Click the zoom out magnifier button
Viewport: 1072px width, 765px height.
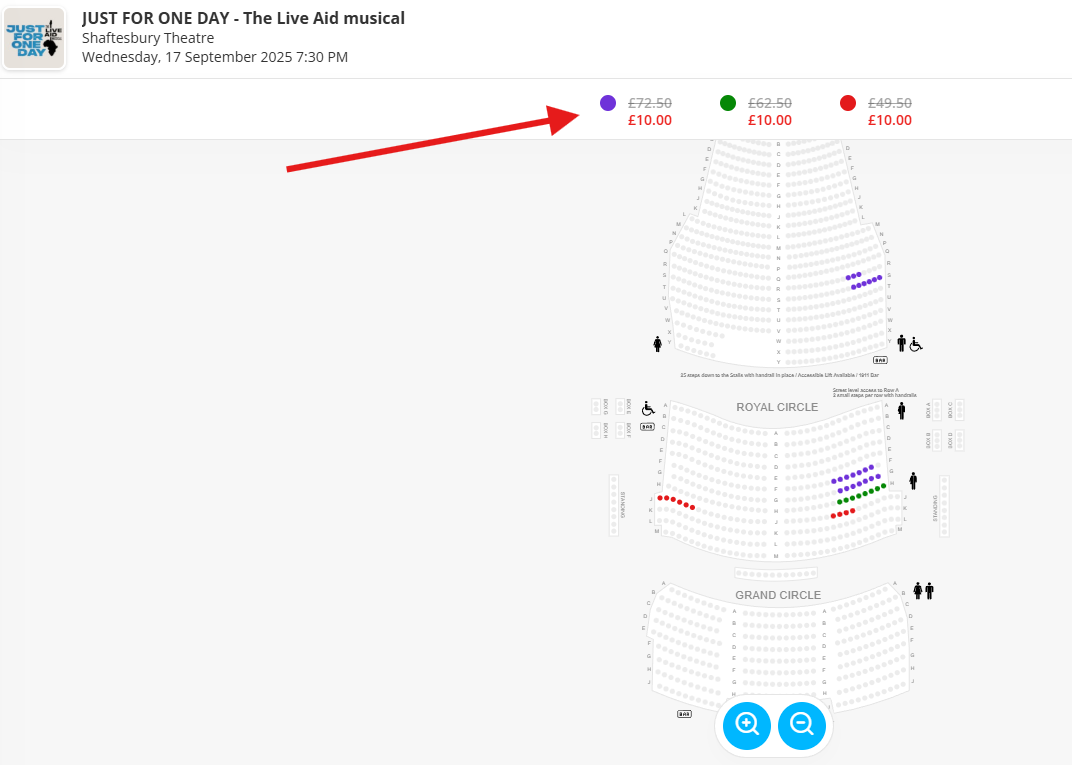[x=802, y=725]
